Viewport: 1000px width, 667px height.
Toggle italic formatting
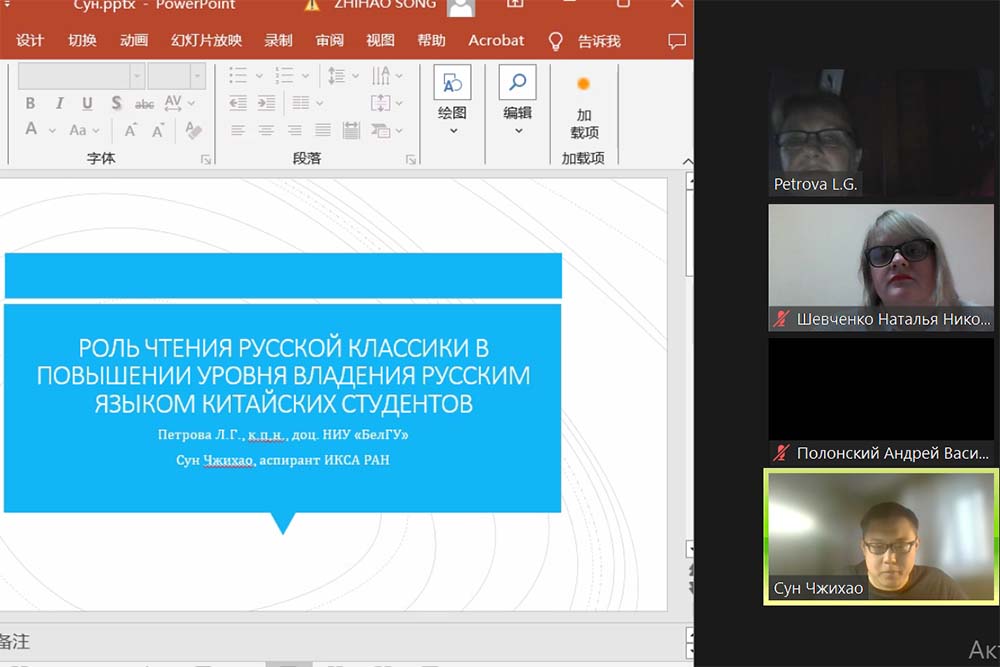tap(59, 103)
